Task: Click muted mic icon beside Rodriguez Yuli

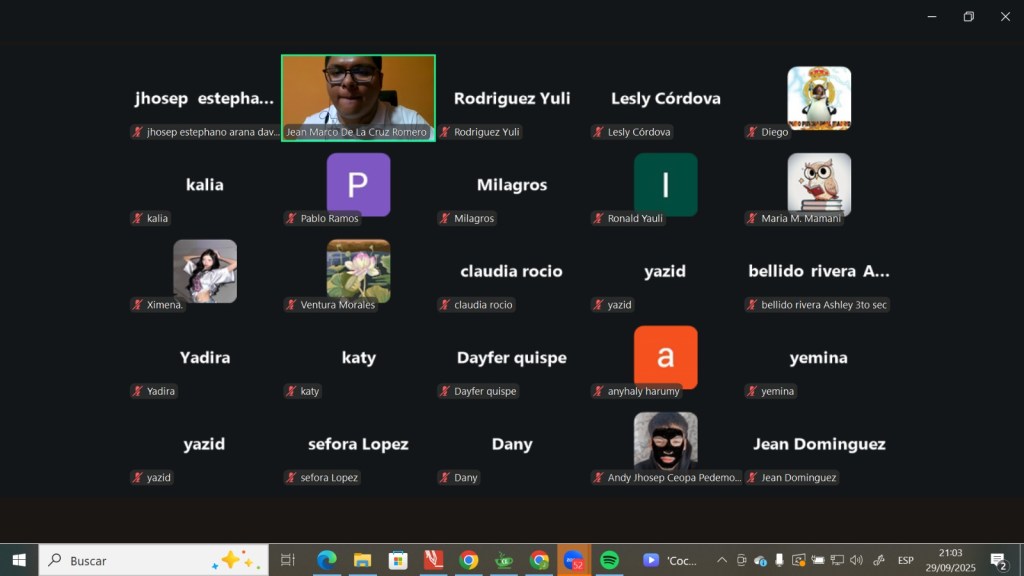Action: (445, 132)
